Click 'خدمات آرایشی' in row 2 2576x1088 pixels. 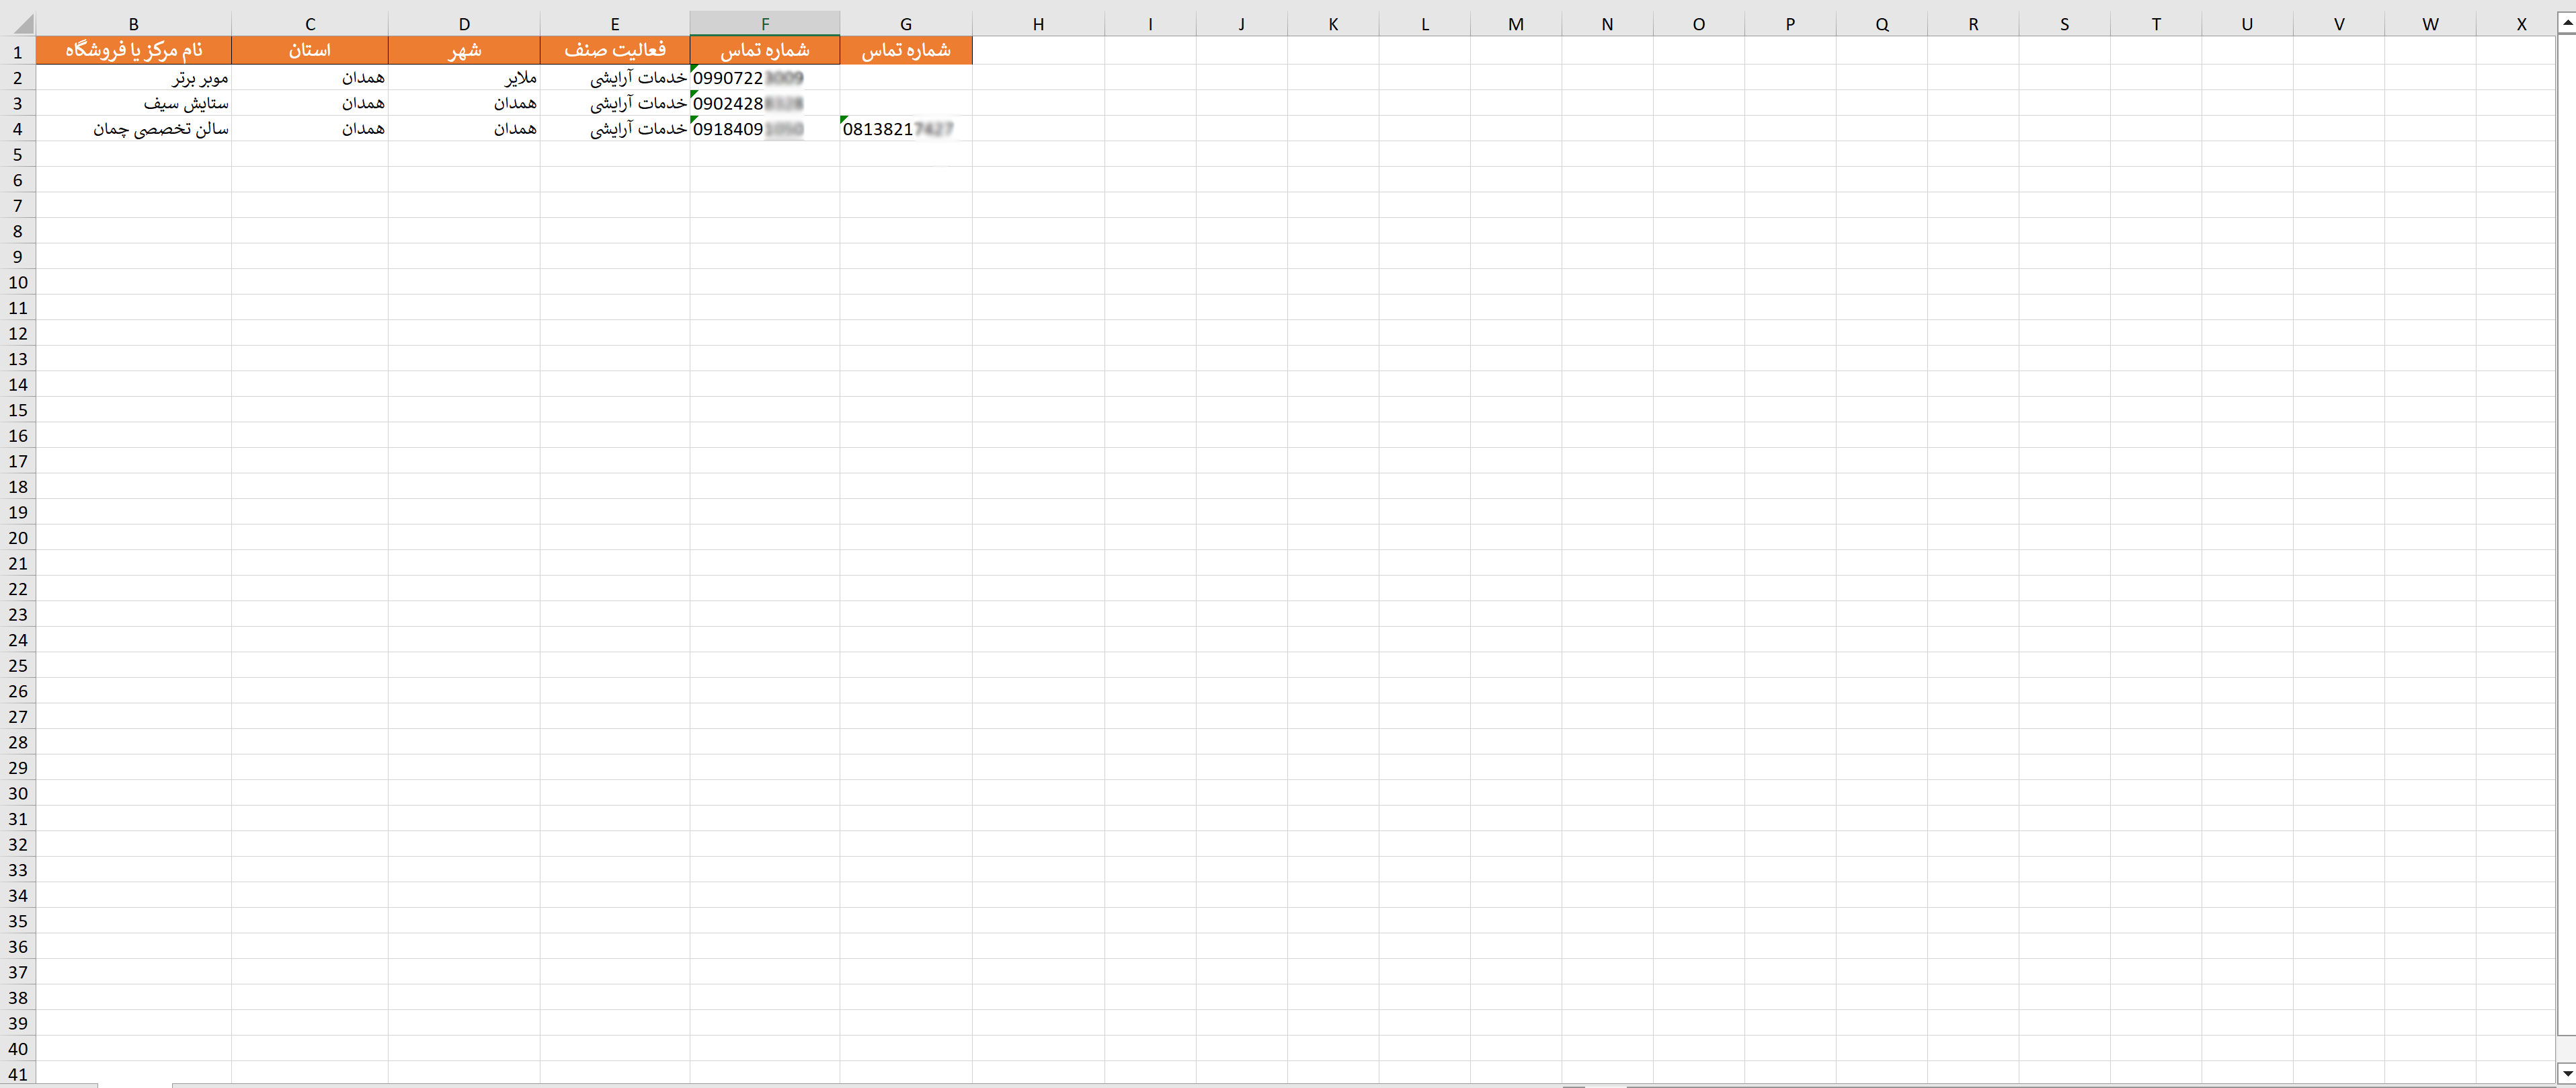click(615, 78)
